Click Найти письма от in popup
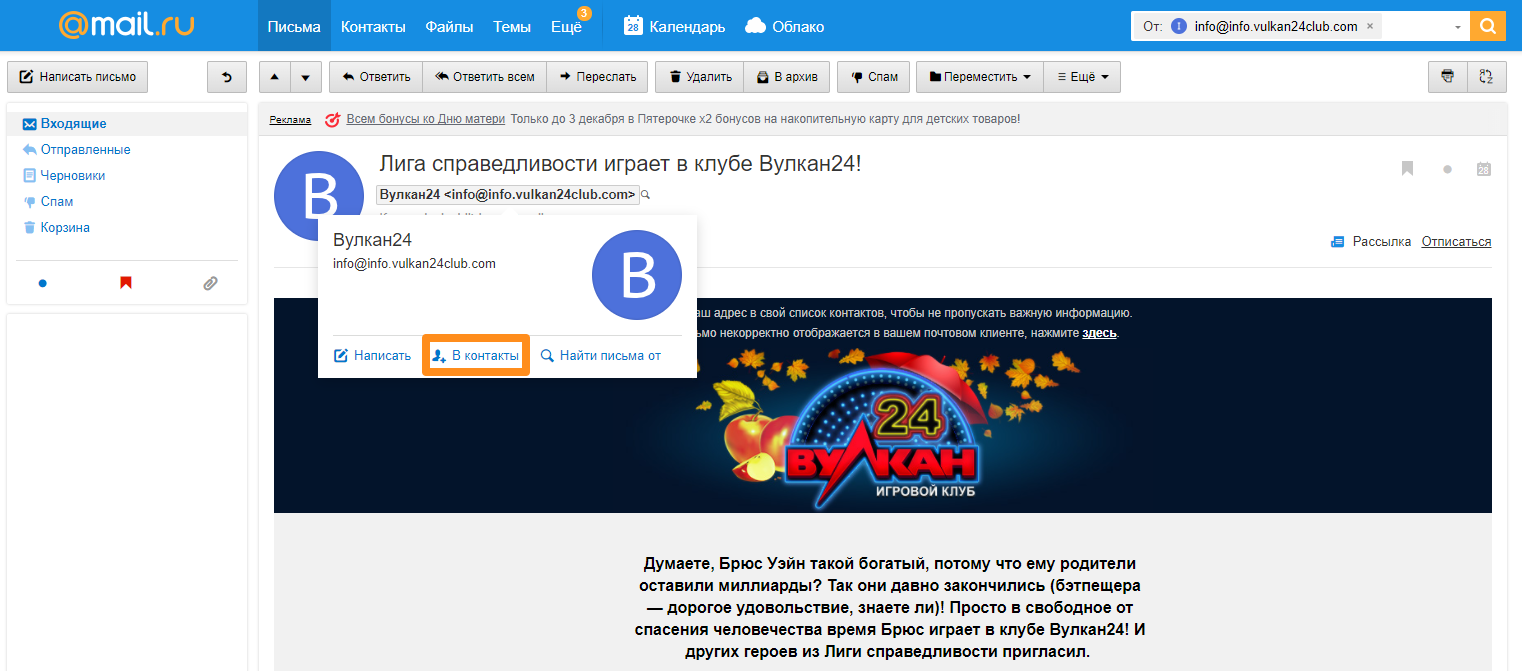 click(601, 356)
